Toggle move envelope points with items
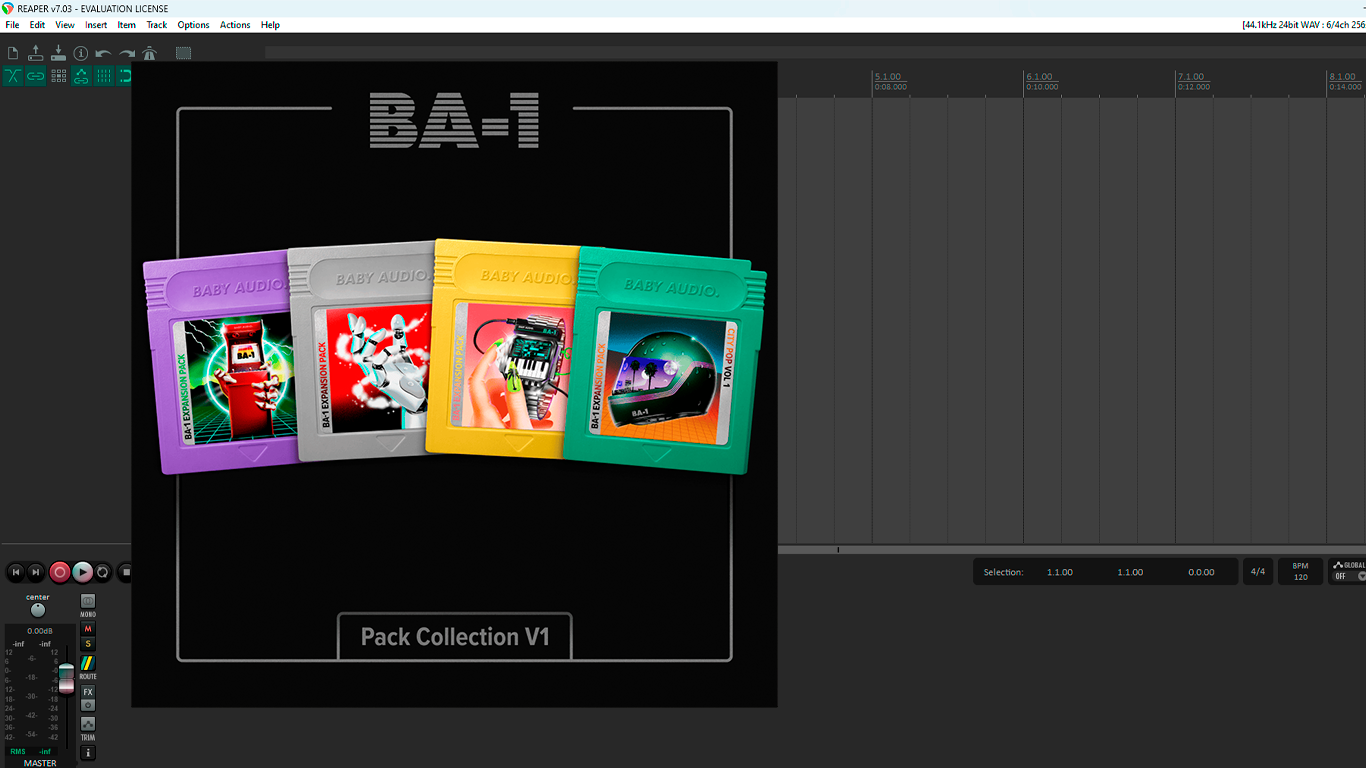Viewport: 1366px width, 768px height. coord(81,76)
